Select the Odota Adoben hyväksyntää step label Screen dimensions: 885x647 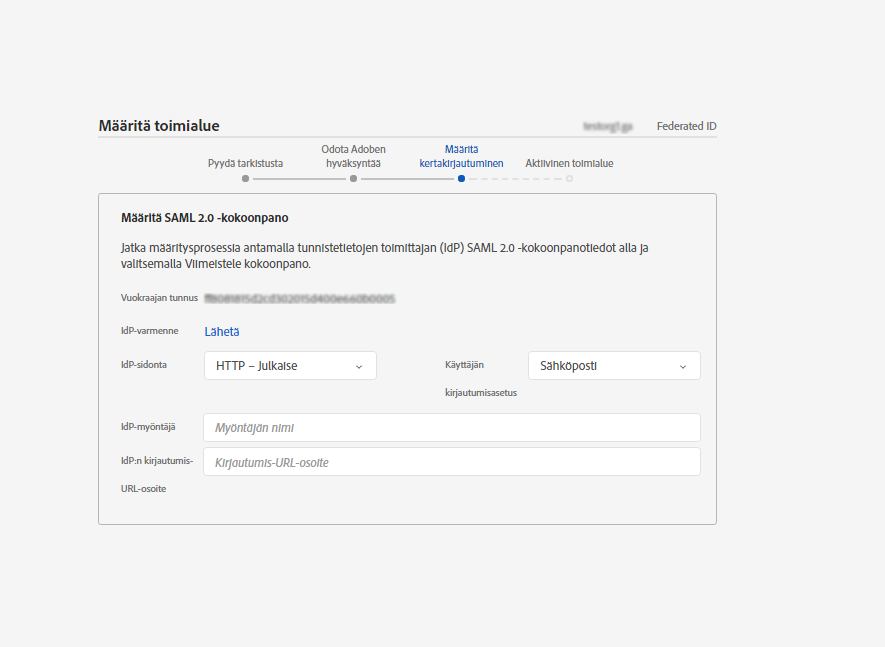pos(353,155)
